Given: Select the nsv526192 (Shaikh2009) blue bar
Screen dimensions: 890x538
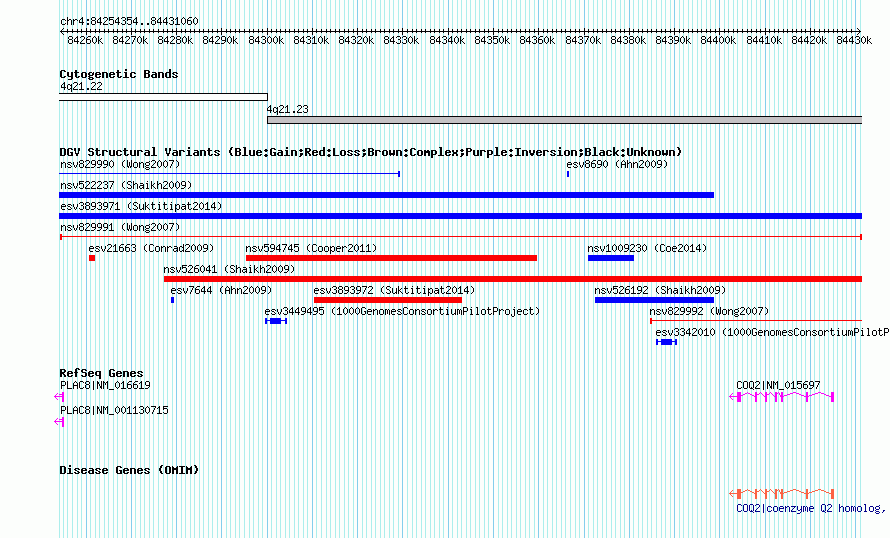Looking at the screenshot, I should coord(654,300).
